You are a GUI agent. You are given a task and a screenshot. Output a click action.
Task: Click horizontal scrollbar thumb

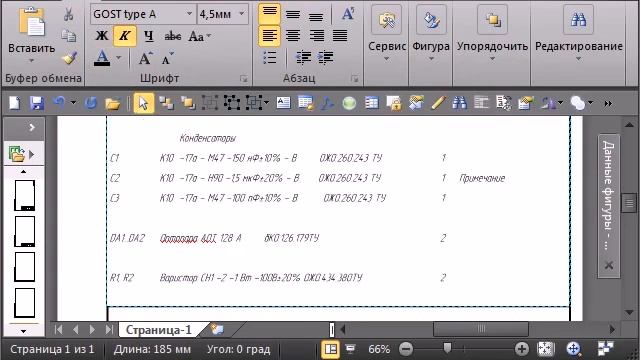481,329
